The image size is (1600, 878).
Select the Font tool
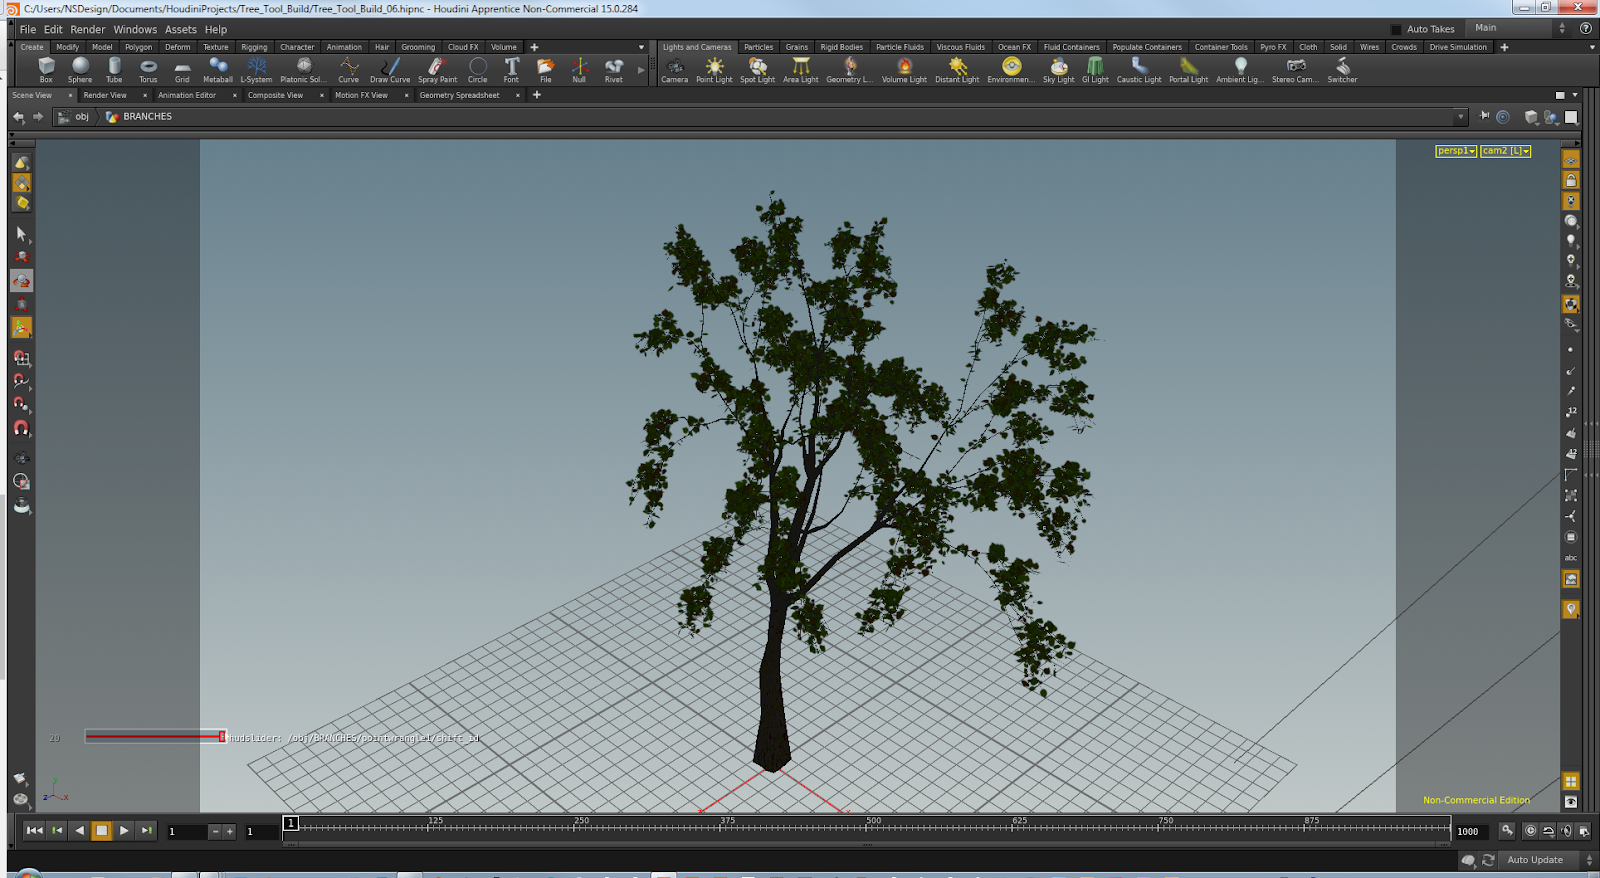(511, 70)
